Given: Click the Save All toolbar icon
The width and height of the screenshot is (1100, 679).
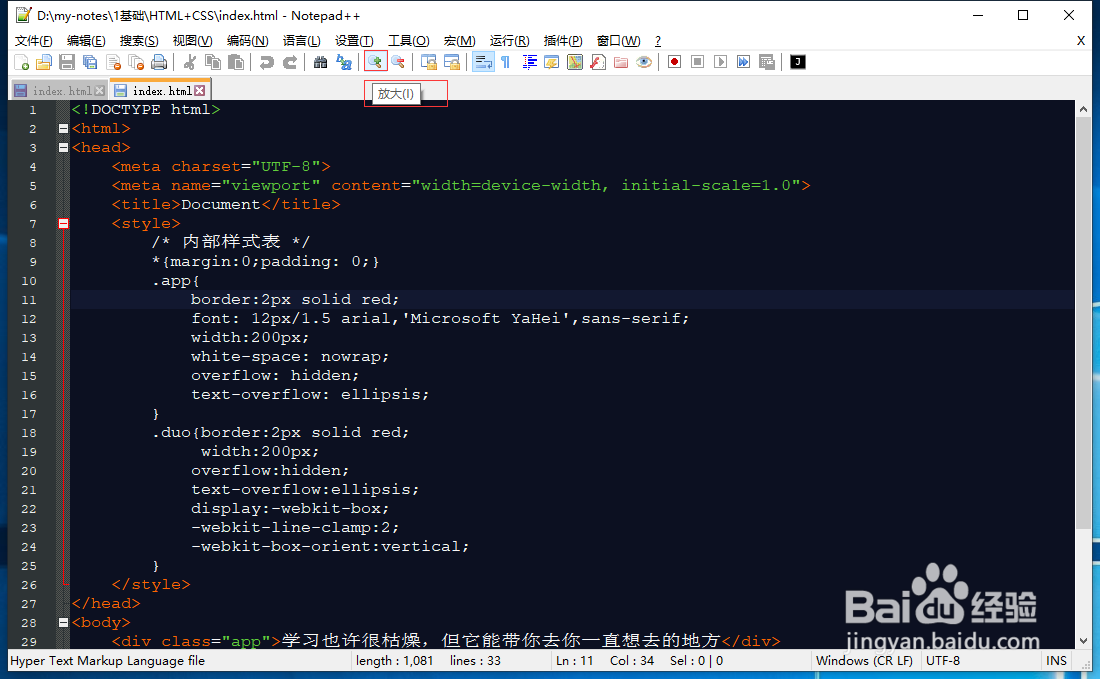Looking at the screenshot, I should (x=90, y=62).
